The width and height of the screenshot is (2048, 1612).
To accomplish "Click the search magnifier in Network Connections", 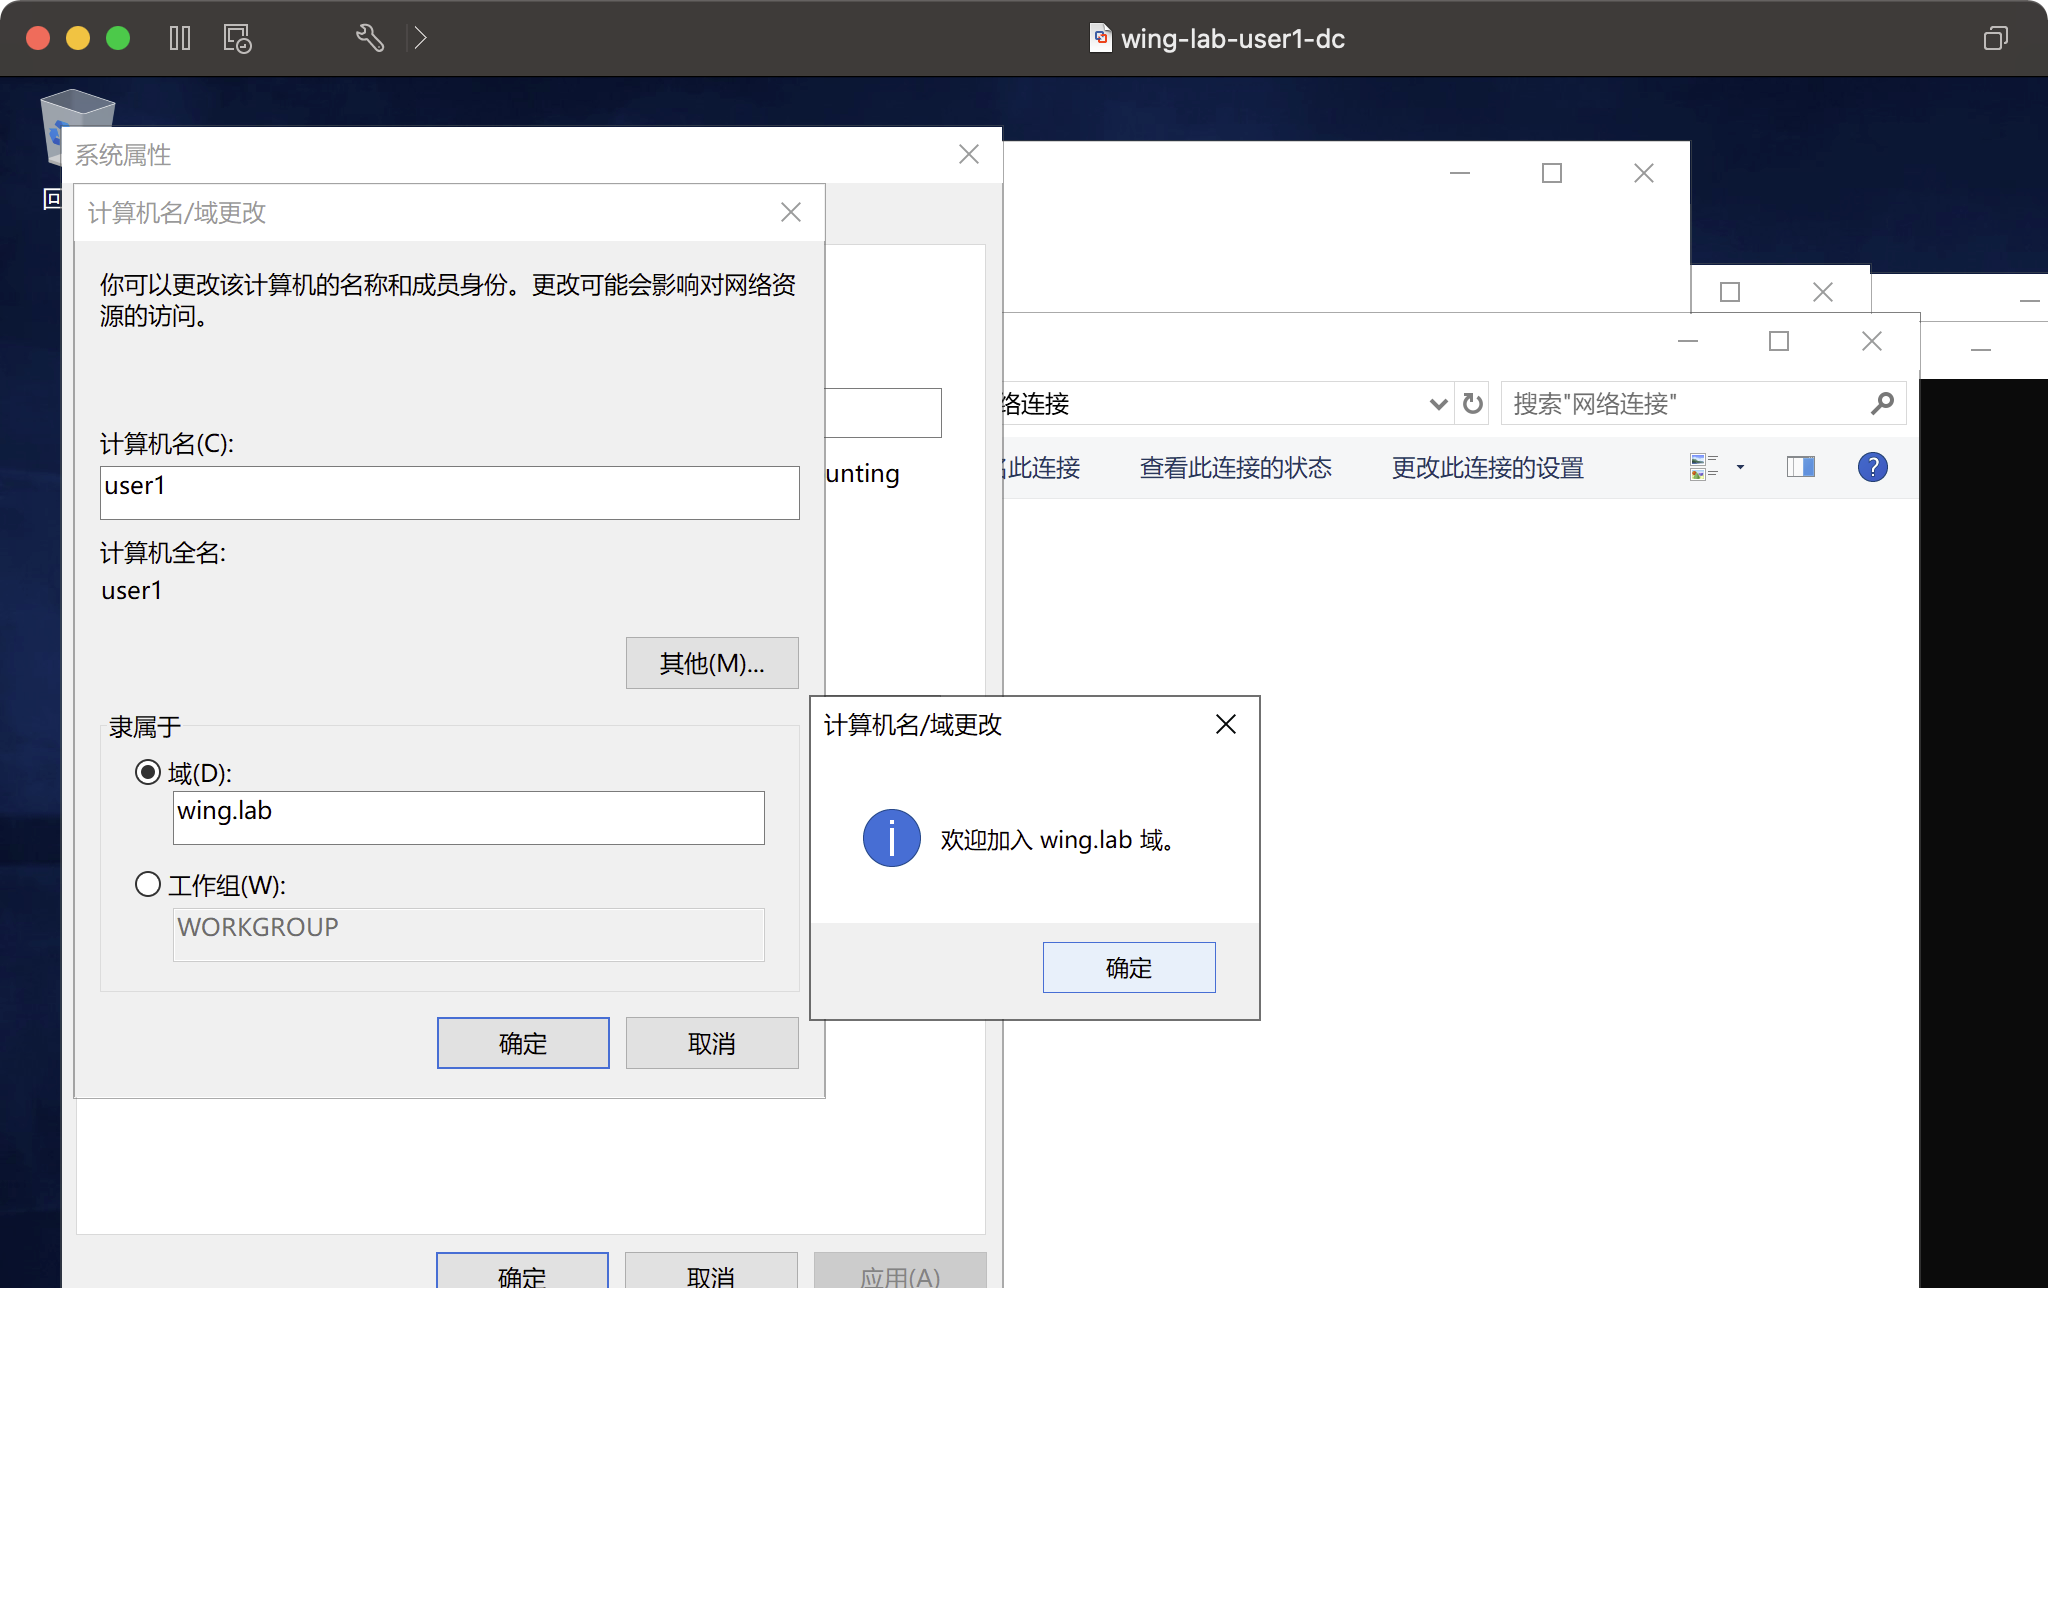I will tap(1882, 404).
